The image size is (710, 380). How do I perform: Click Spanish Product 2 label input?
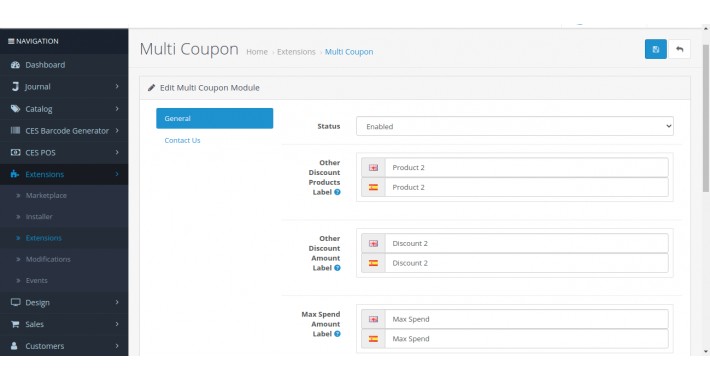[x=527, y=187]
